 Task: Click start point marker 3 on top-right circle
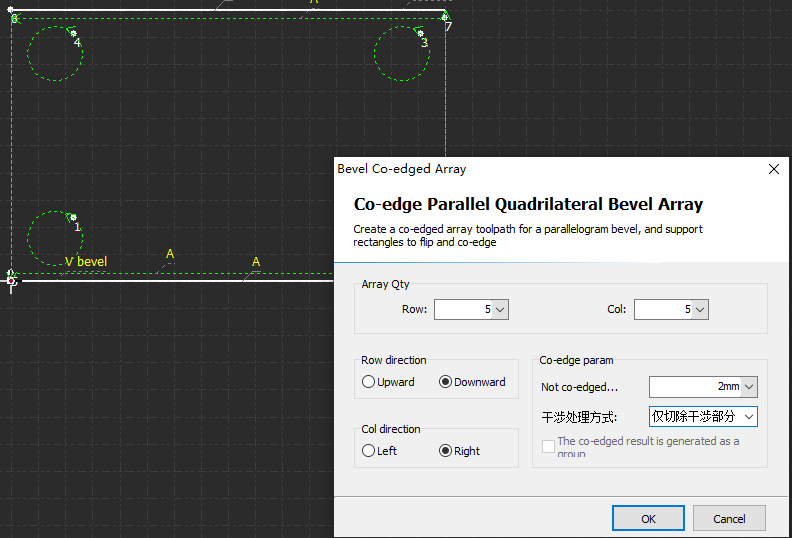coord(420,33)
